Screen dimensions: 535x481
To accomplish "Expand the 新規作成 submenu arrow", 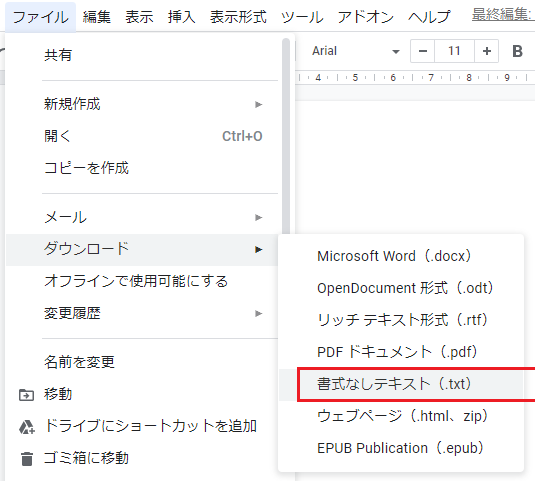I will pos(259,104).
